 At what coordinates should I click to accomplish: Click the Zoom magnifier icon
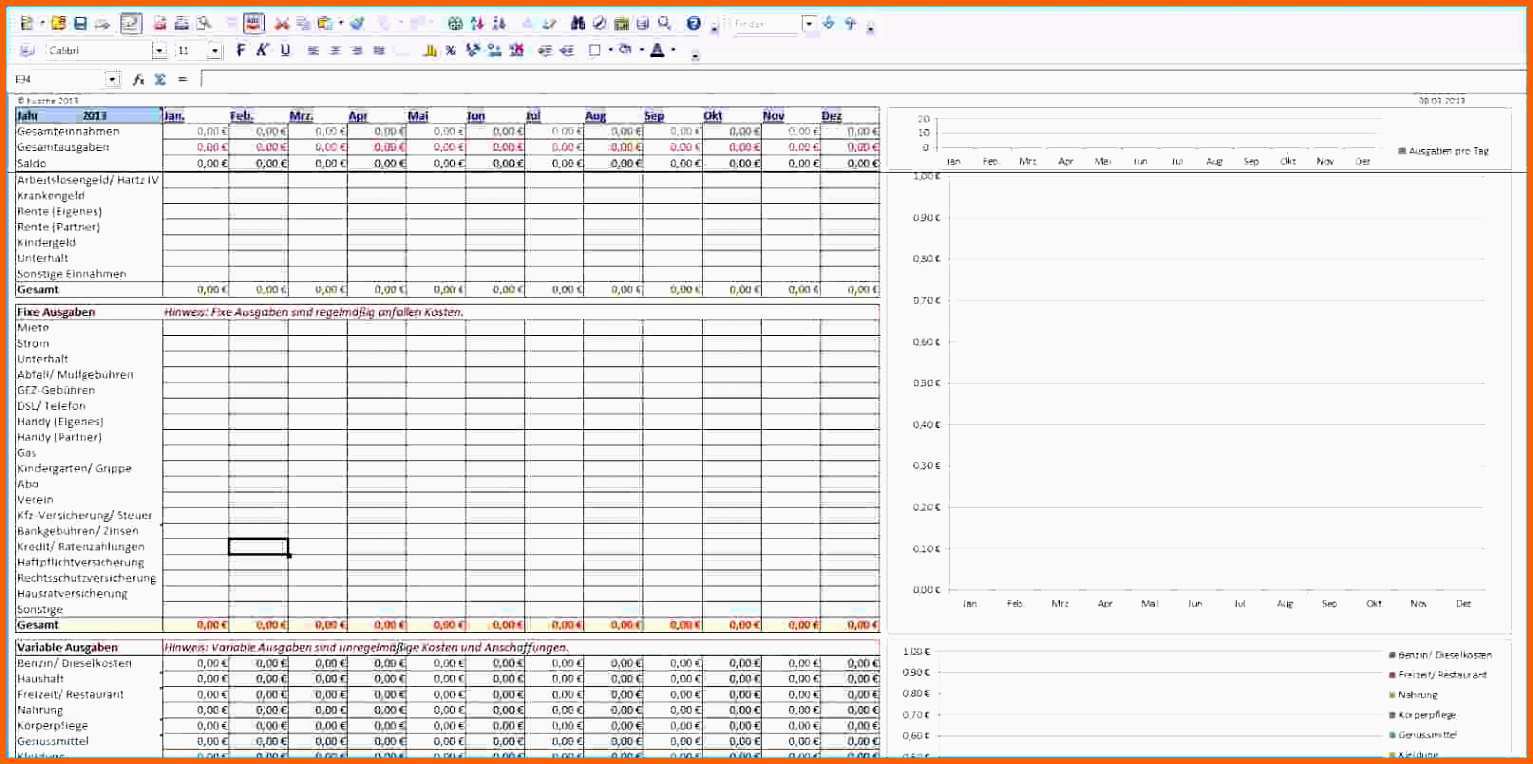click(x=664, y=23)
